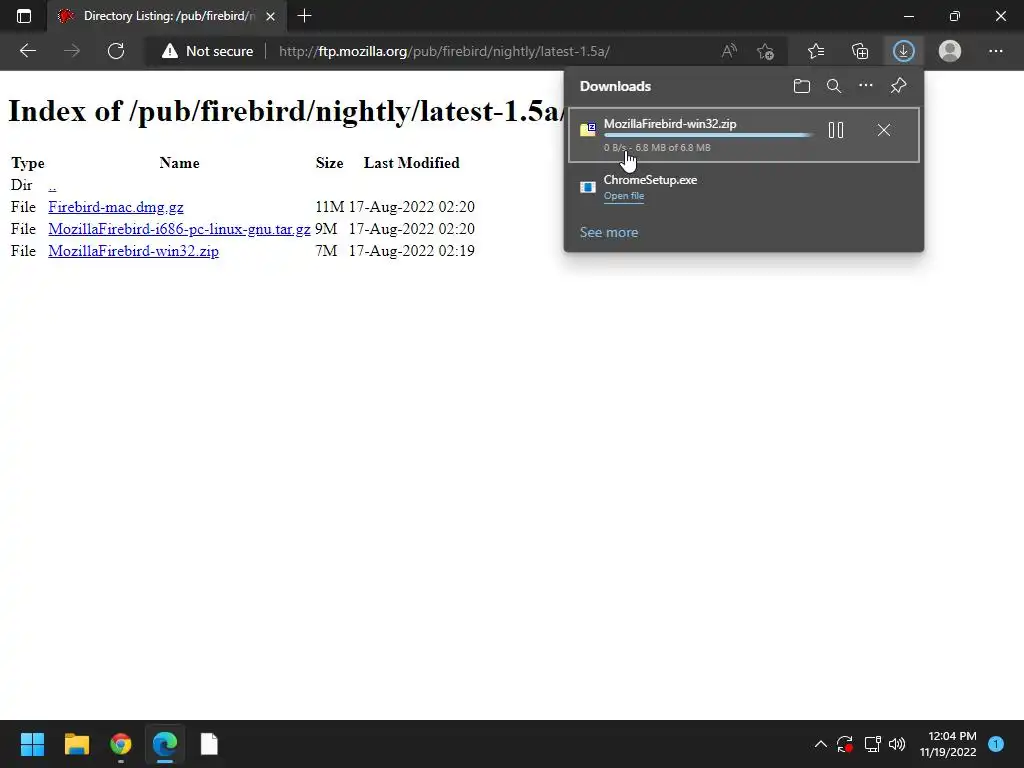Click MozillaFirebird-win32.zip link in listing
The width and height of the screenshot is (1024, 768).
(133, 251)
